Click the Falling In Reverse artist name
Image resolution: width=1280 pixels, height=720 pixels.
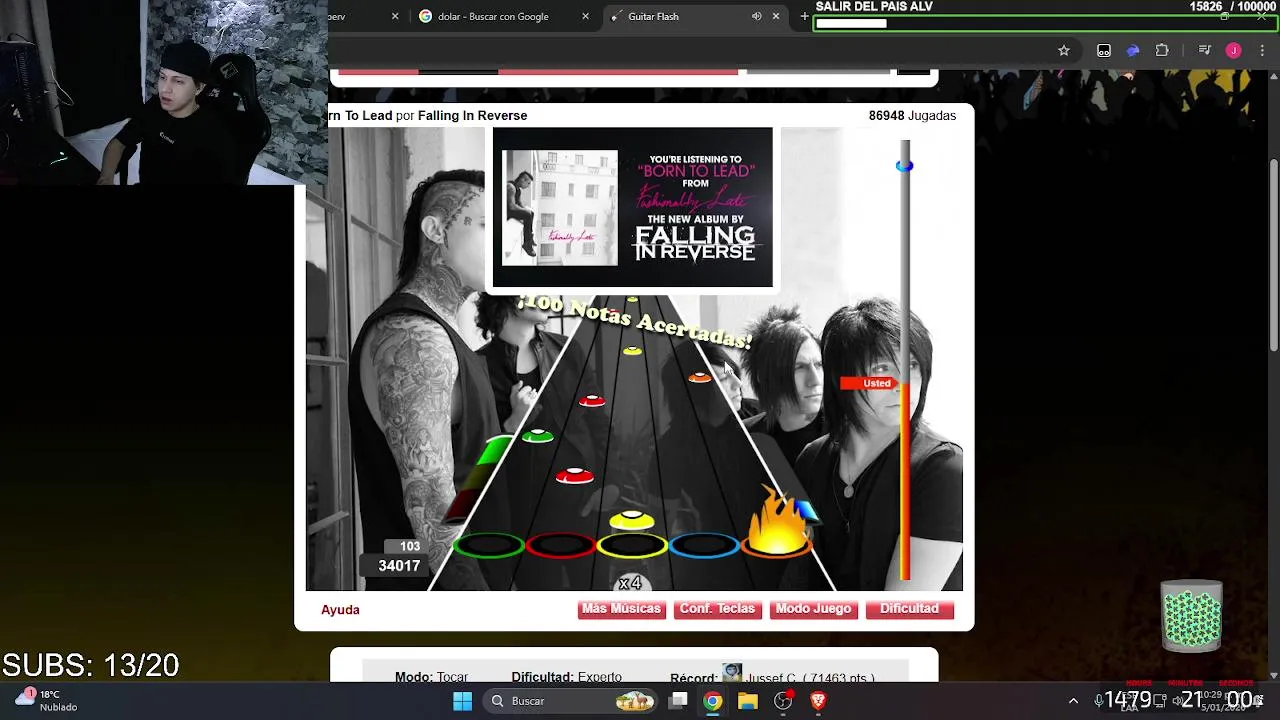tap(472, 115)
